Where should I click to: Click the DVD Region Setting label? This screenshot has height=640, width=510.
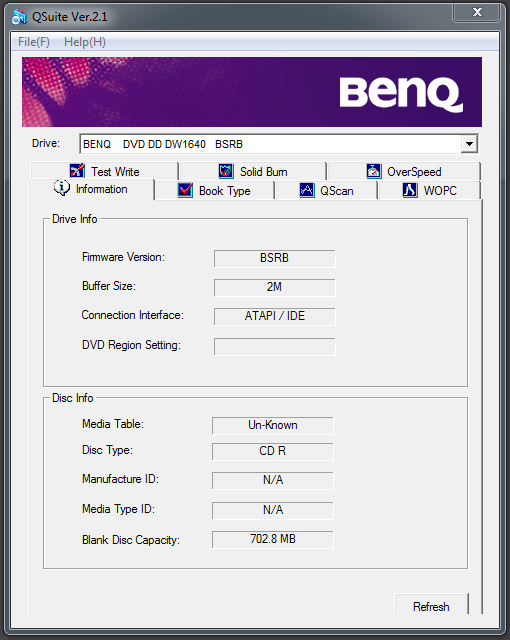tap(131, 345)
